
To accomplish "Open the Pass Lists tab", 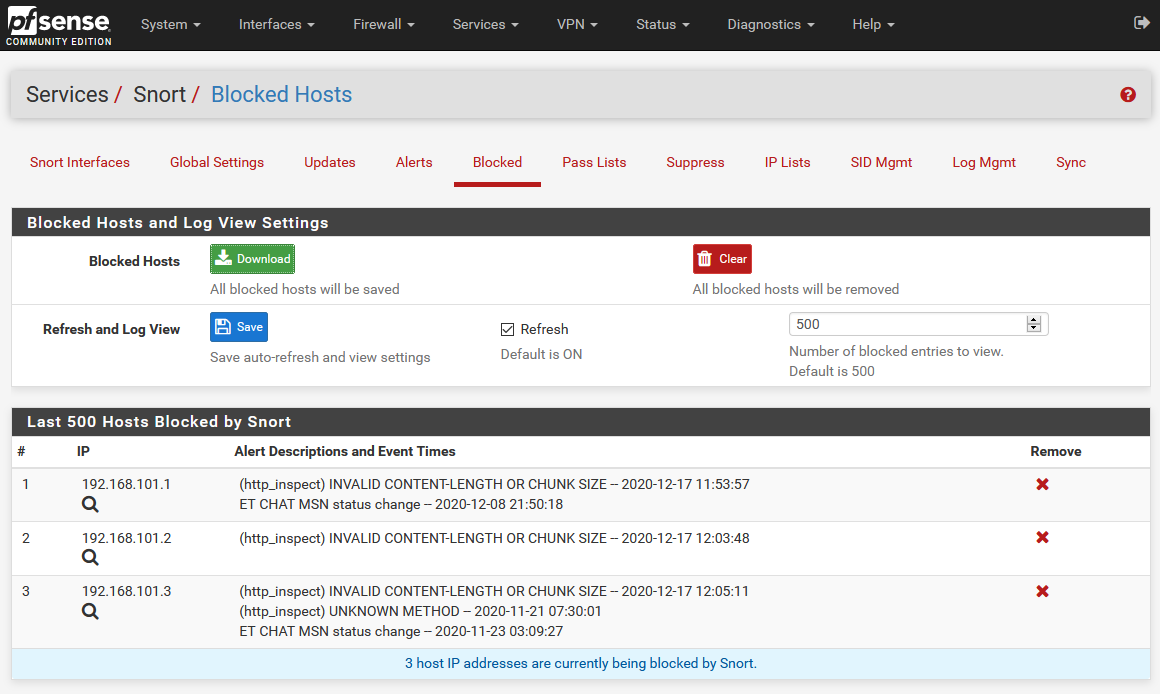I will 594,163.
